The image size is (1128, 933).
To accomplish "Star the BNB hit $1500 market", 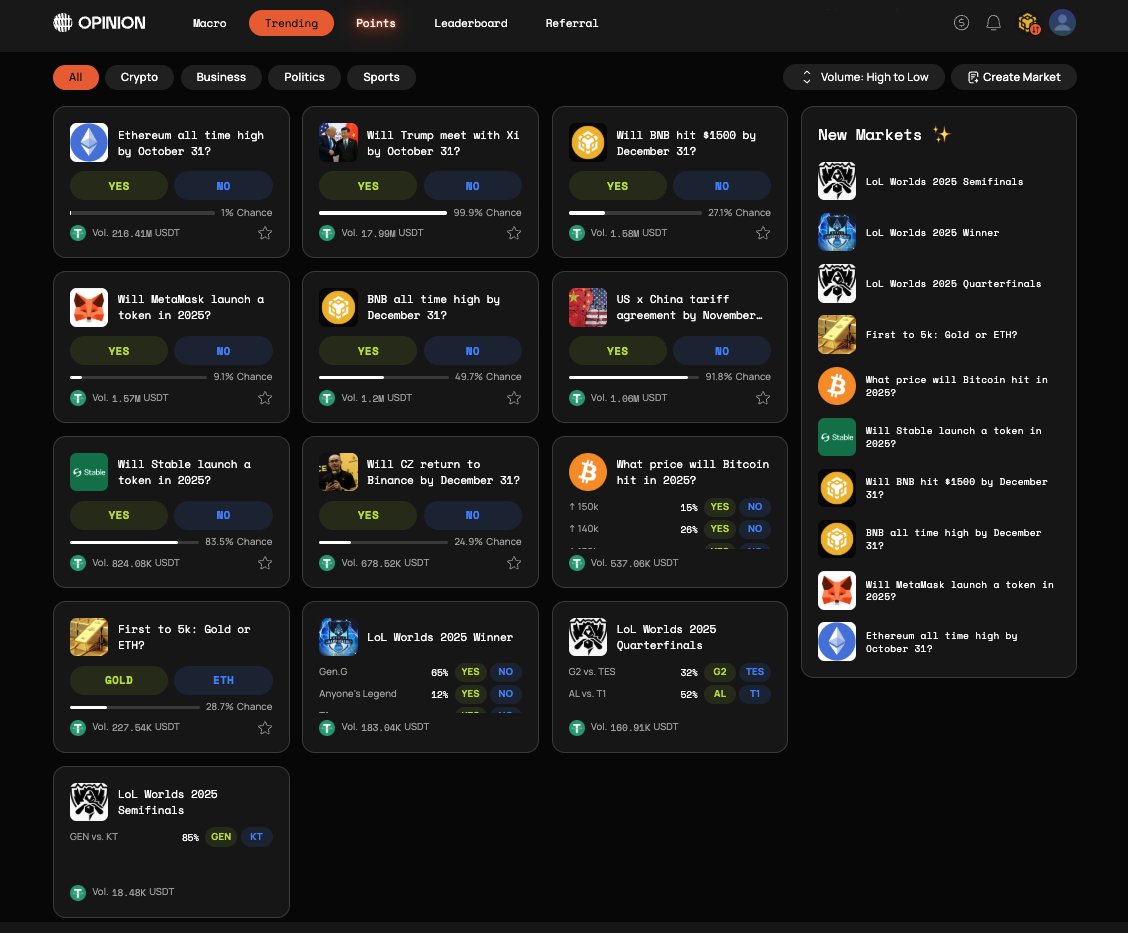I will click(763, 233).
